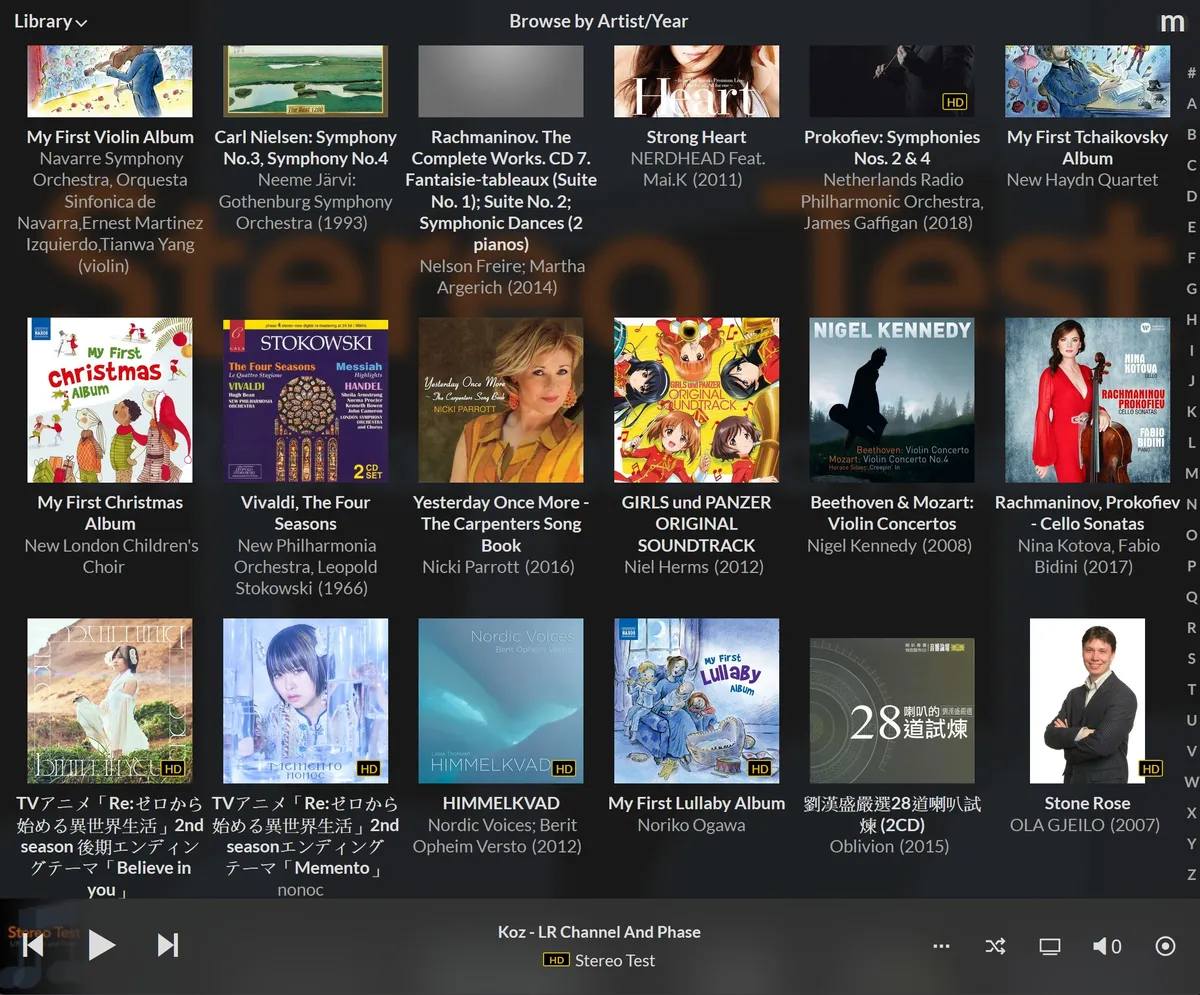The image size is (1200, 995).
Task: Open My First Christmas Album cover
Action: pyautogui.click(x=110, y=400)
